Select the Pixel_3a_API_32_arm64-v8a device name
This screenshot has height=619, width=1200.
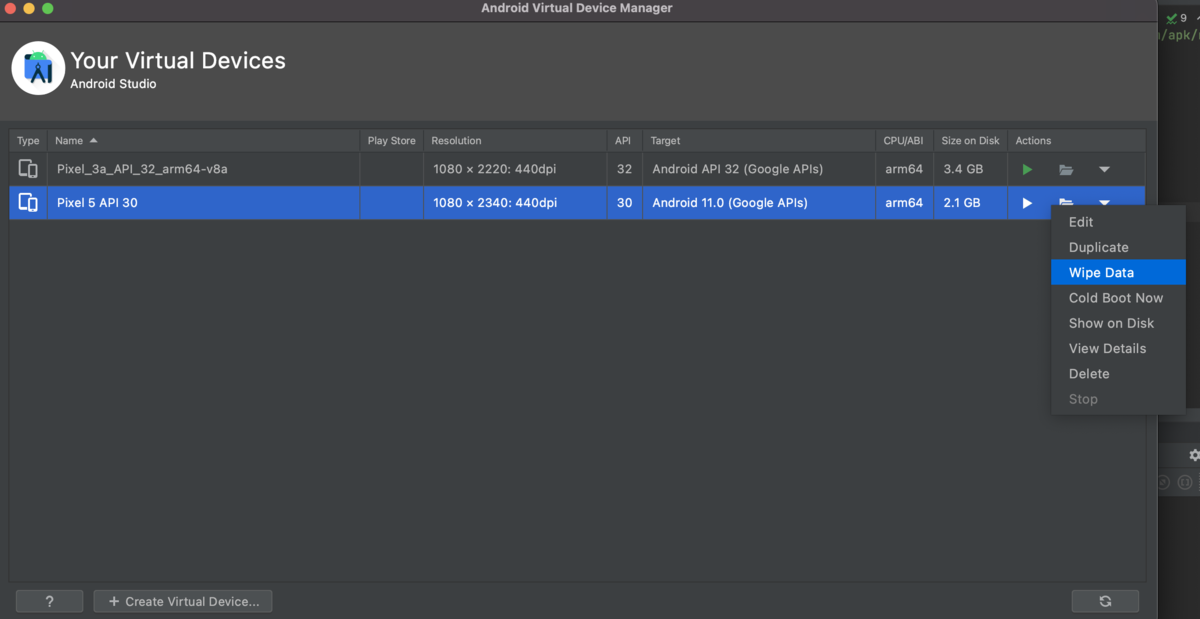142,169
